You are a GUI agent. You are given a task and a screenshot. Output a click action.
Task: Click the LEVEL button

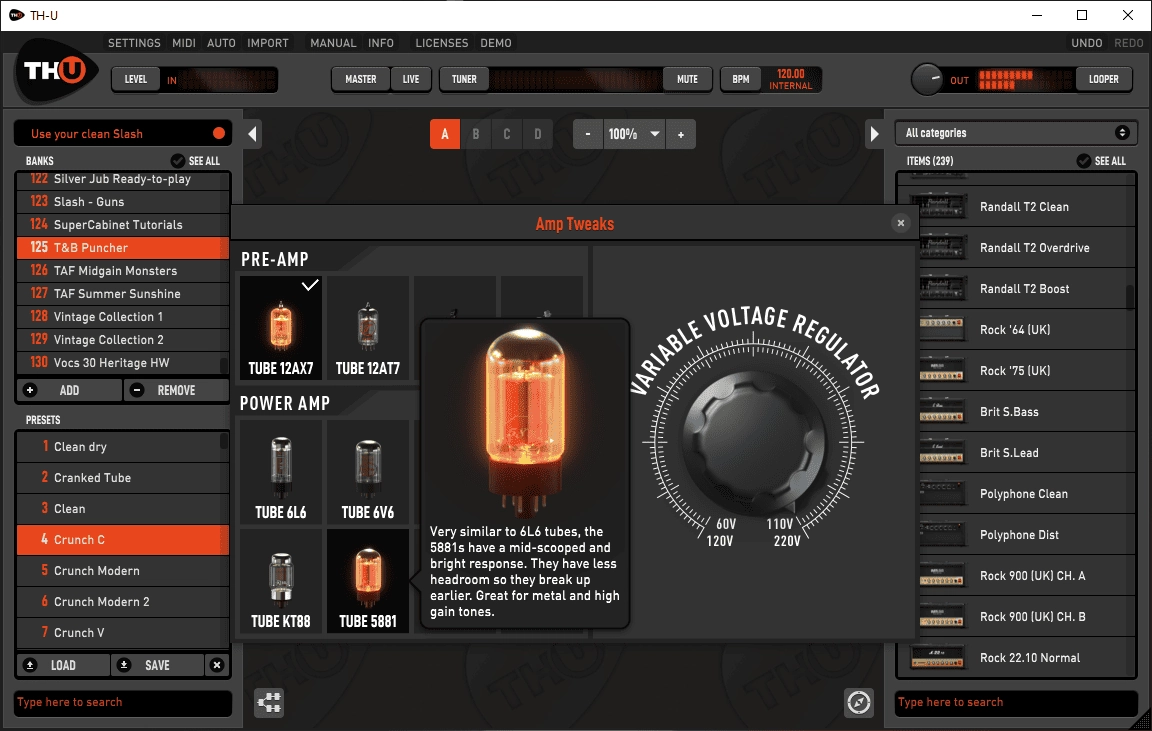pos(135,79)
